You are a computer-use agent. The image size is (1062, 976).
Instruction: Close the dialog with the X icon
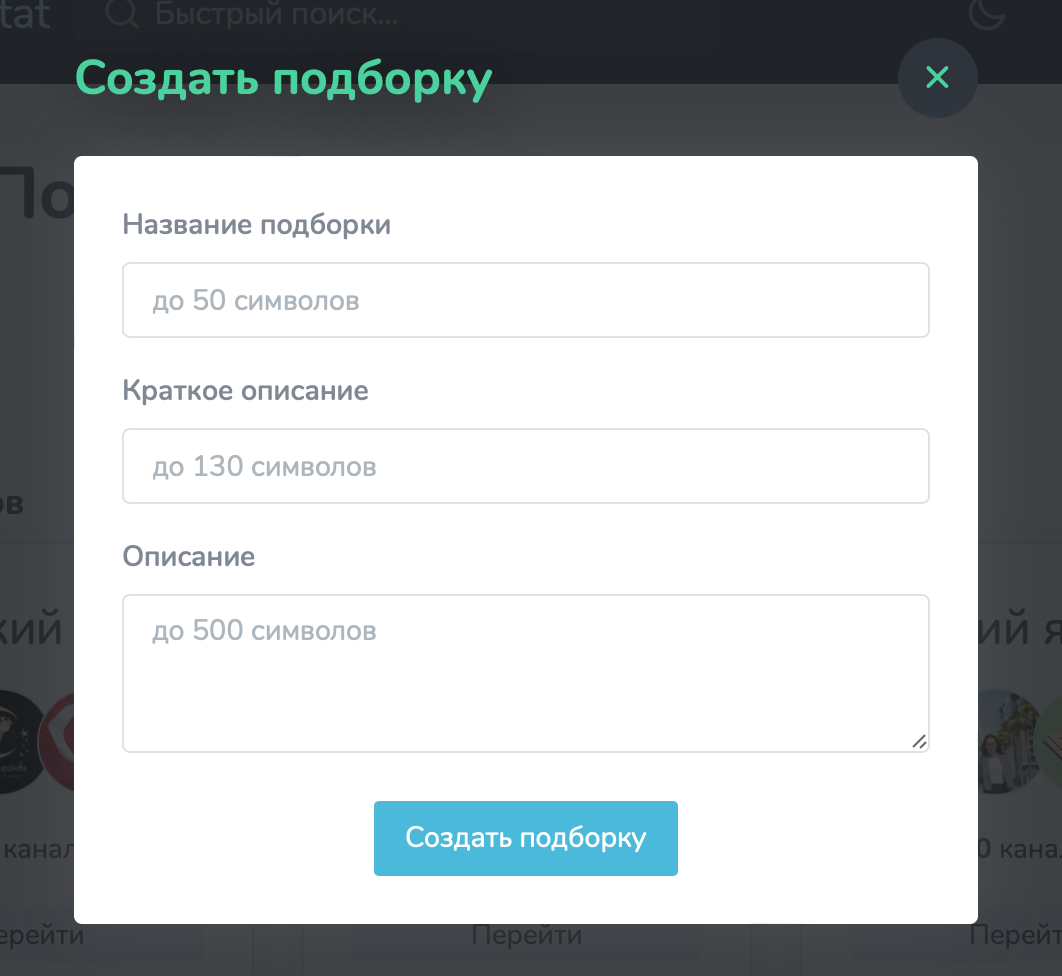937,78
